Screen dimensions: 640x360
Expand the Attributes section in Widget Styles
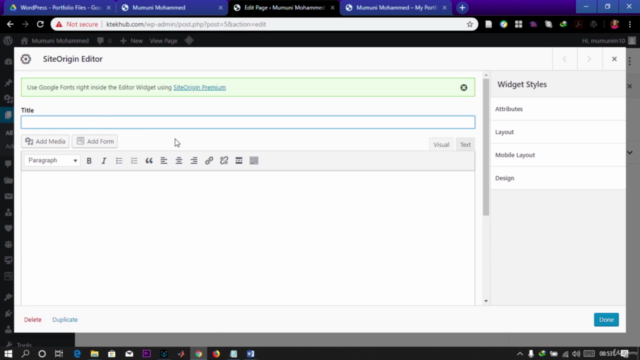(x=558, y=109)
